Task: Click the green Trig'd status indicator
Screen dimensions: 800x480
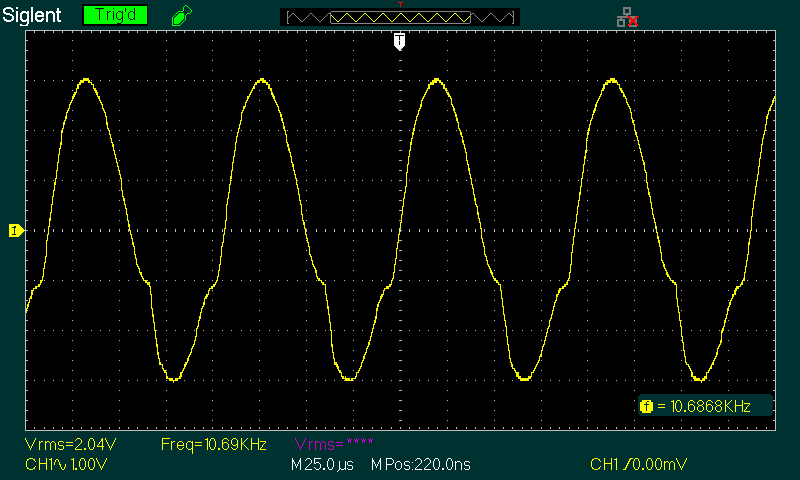Action: tap(115, 15)
